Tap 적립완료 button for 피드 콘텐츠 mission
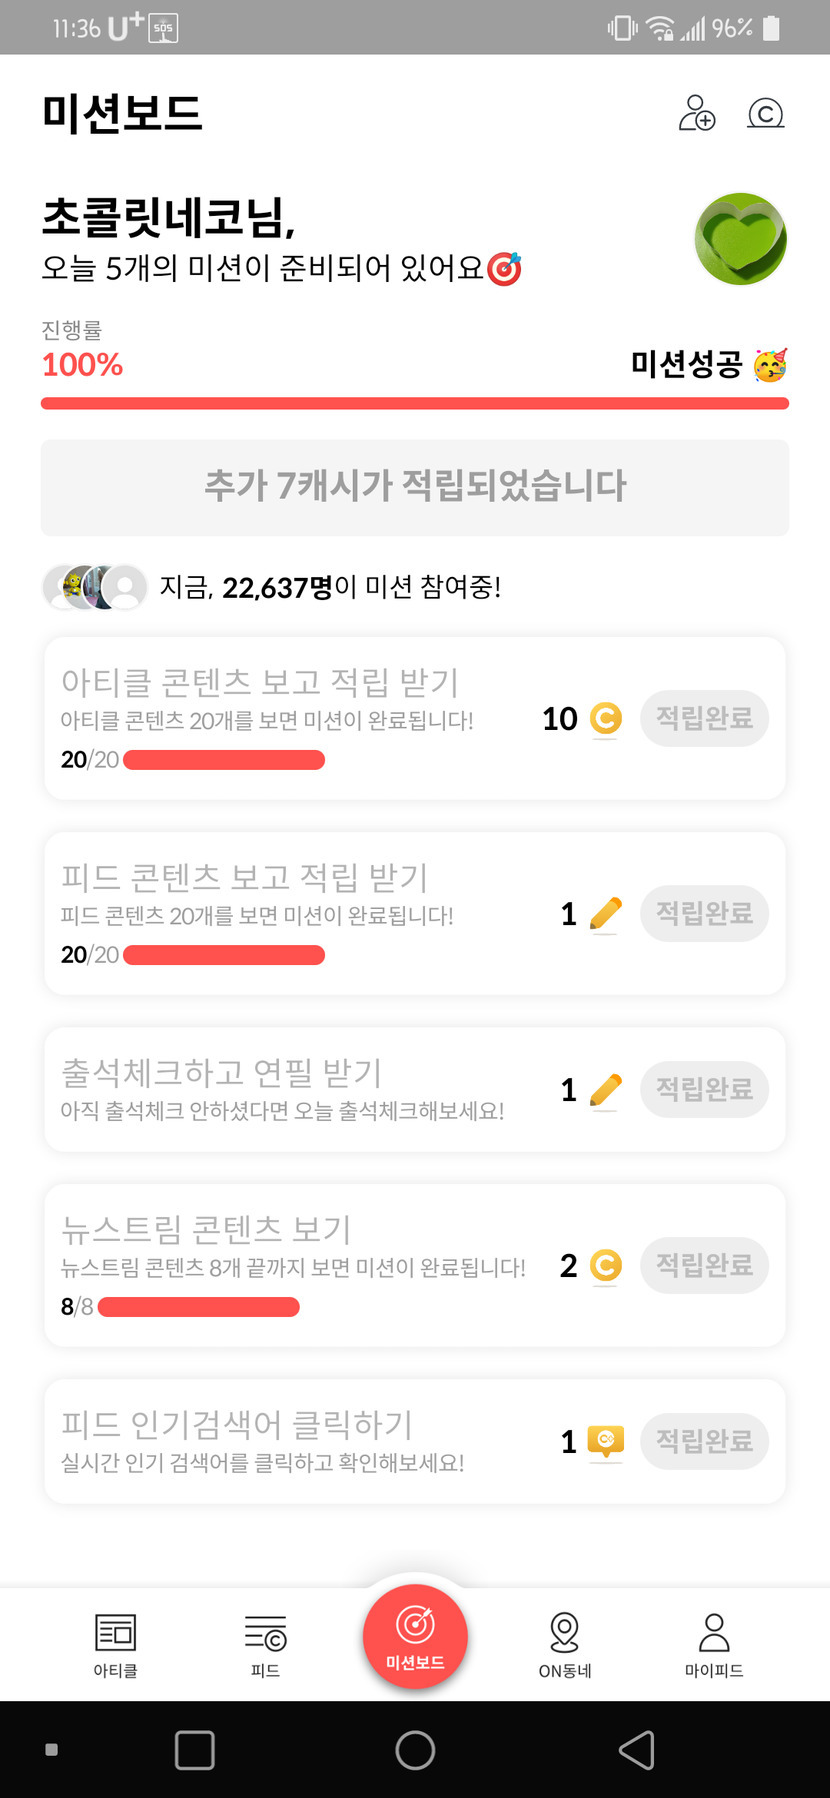The height and width of the screenshot is (1798, 830). 704,913
